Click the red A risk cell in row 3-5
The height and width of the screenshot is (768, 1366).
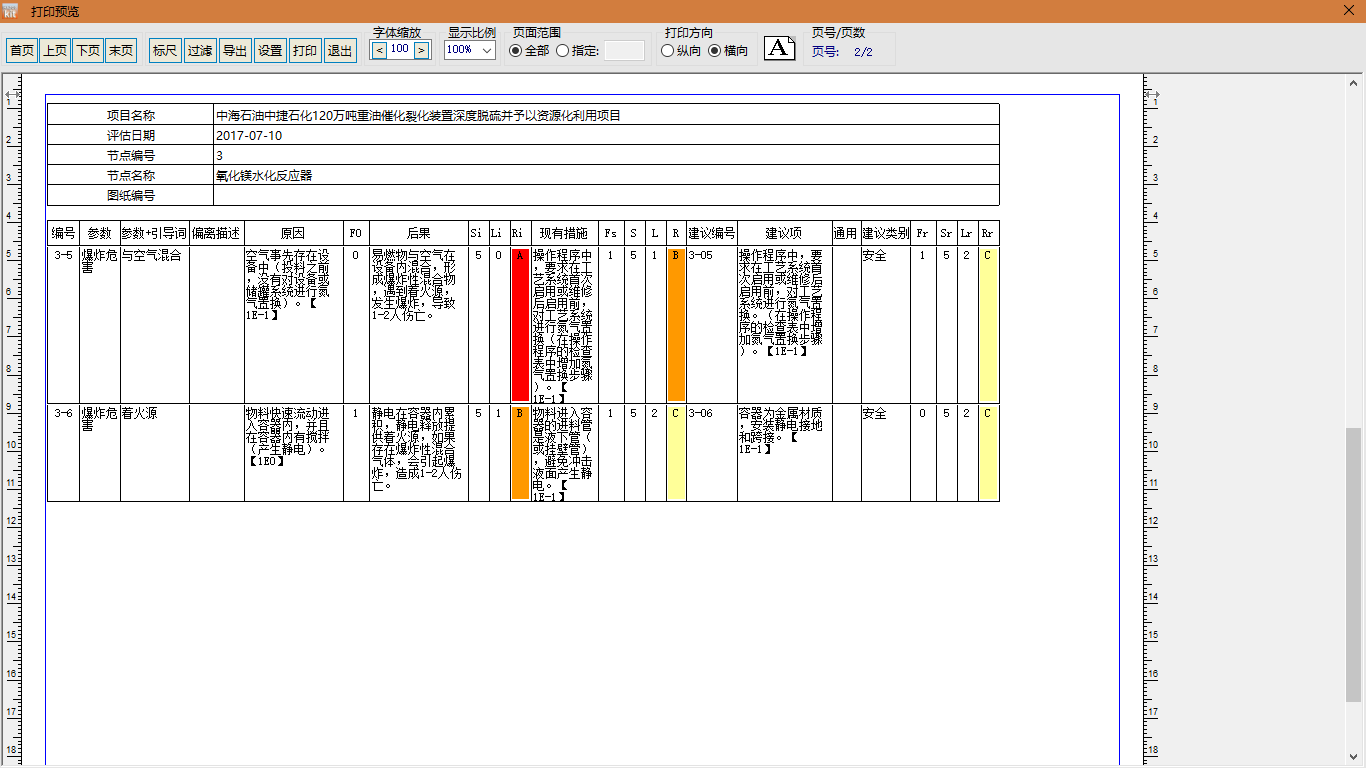(520, 325)
